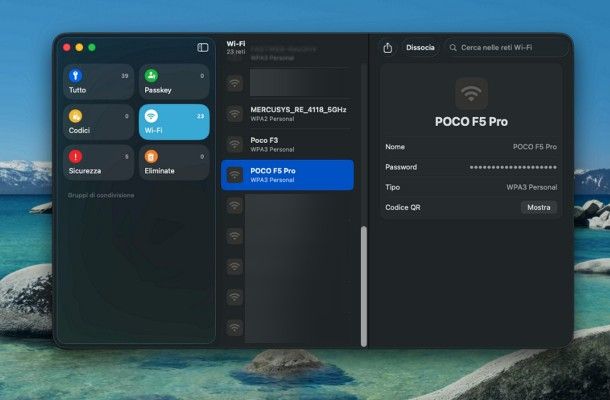Click the Wi-Fi list header title

tap(236, 44)
